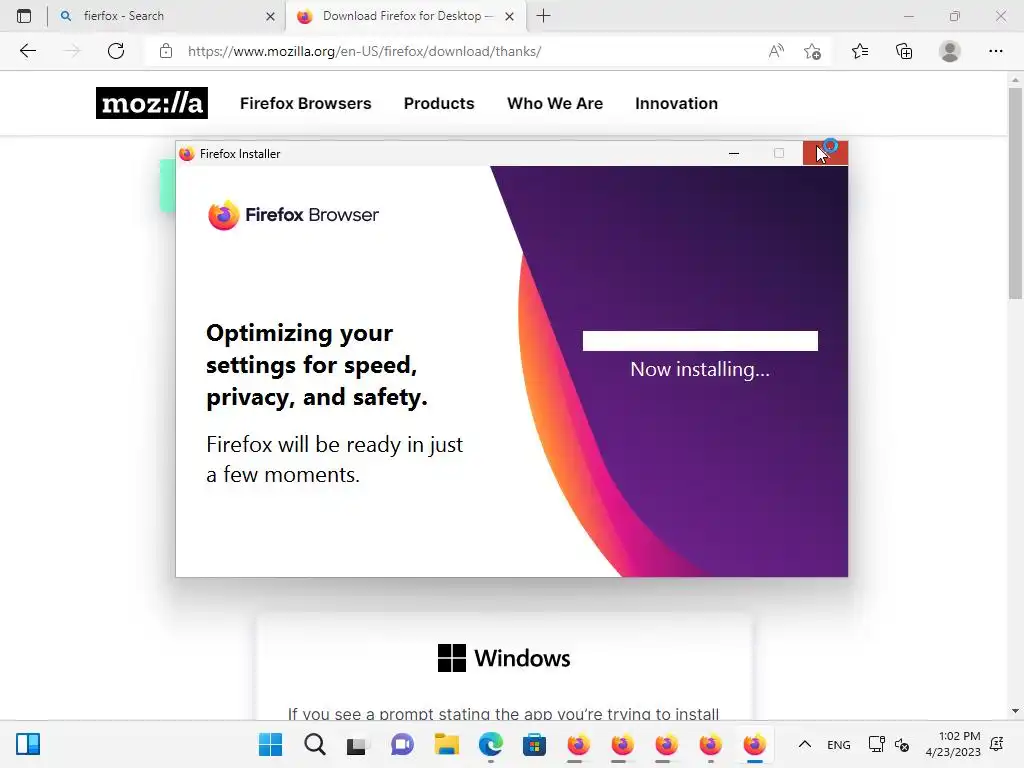Open the Firefox Browsers menu
The height and width of the screenshot is (768, 1024).
coord(306,103)
